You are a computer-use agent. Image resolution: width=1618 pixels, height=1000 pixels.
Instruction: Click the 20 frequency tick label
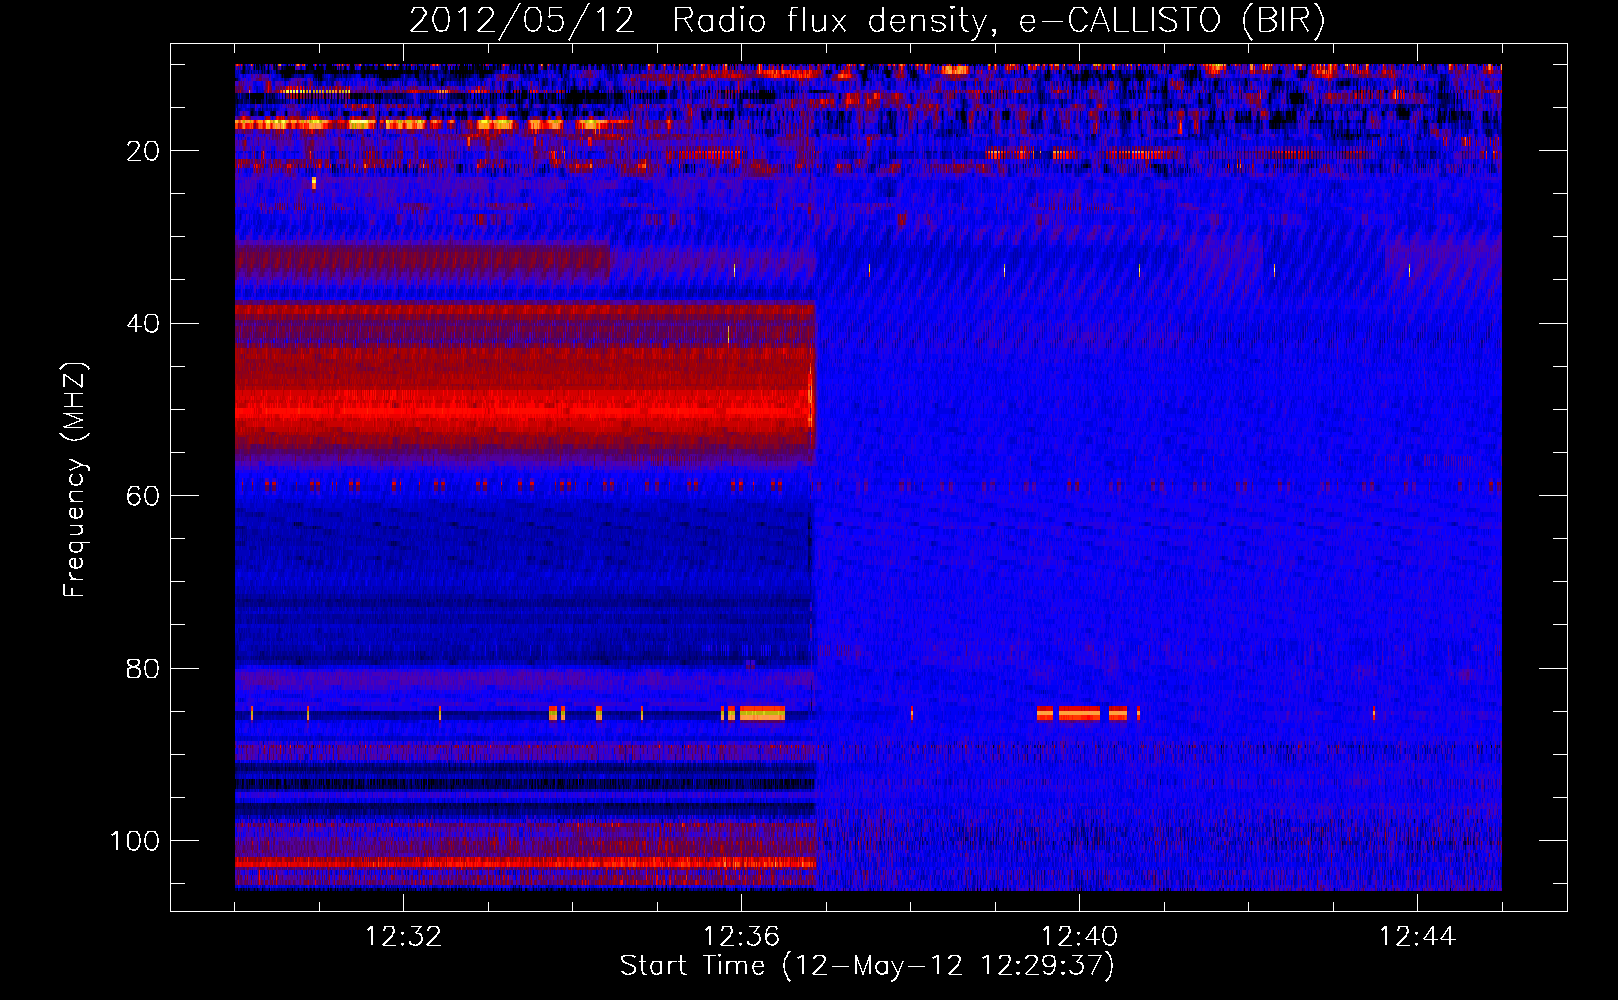[144, 151]
